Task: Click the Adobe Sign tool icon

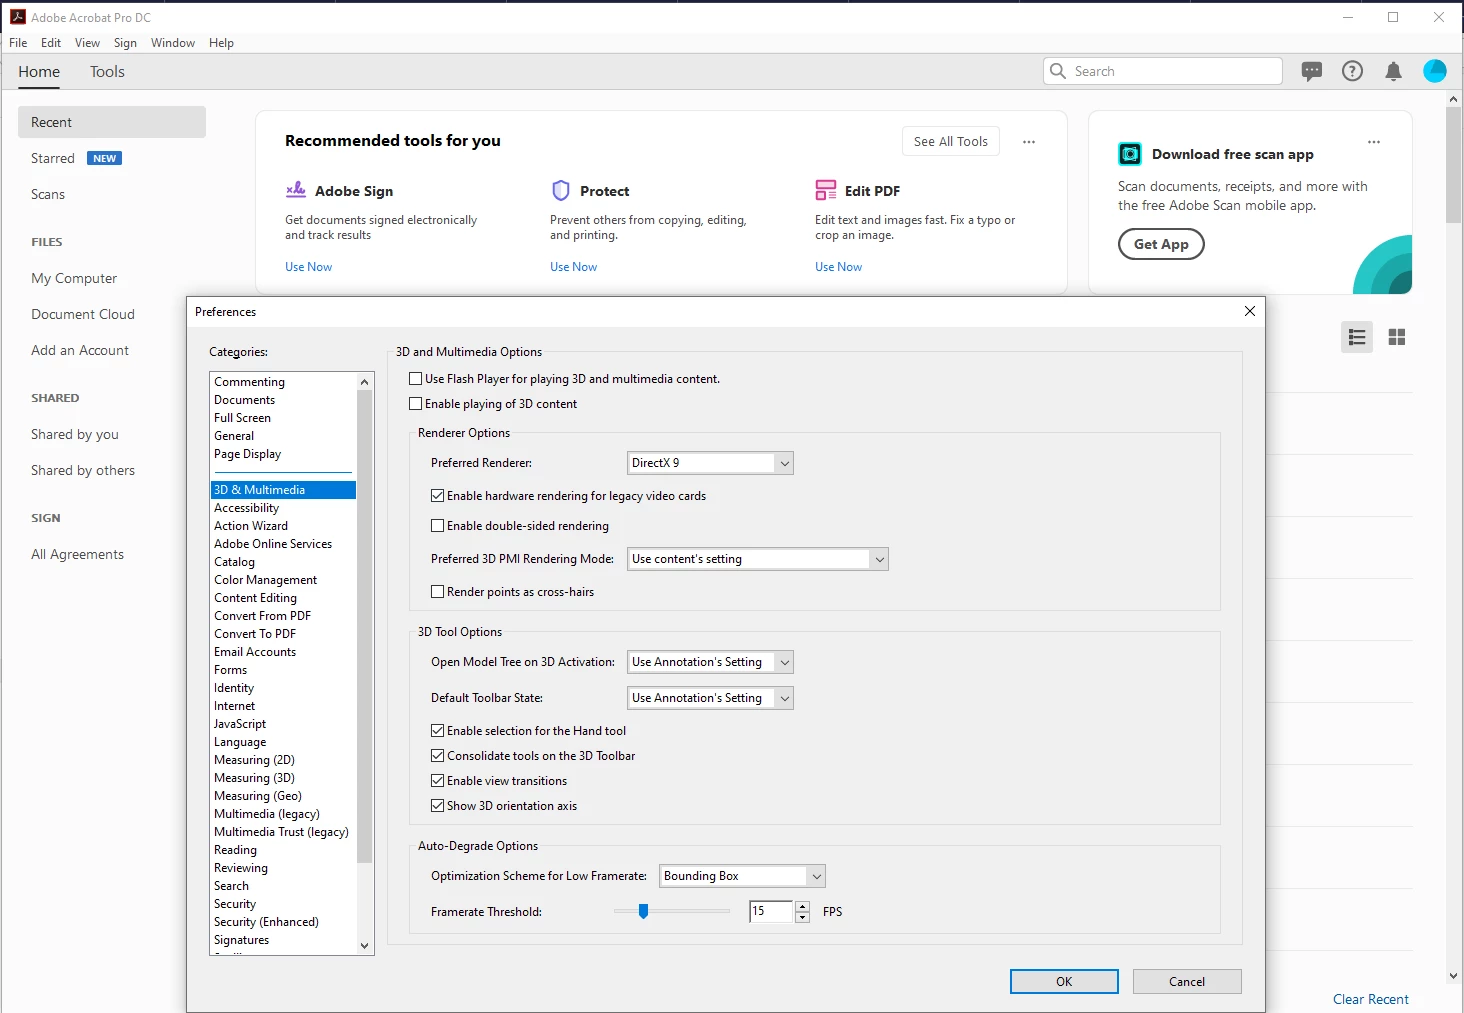Action: click(296, 190)
